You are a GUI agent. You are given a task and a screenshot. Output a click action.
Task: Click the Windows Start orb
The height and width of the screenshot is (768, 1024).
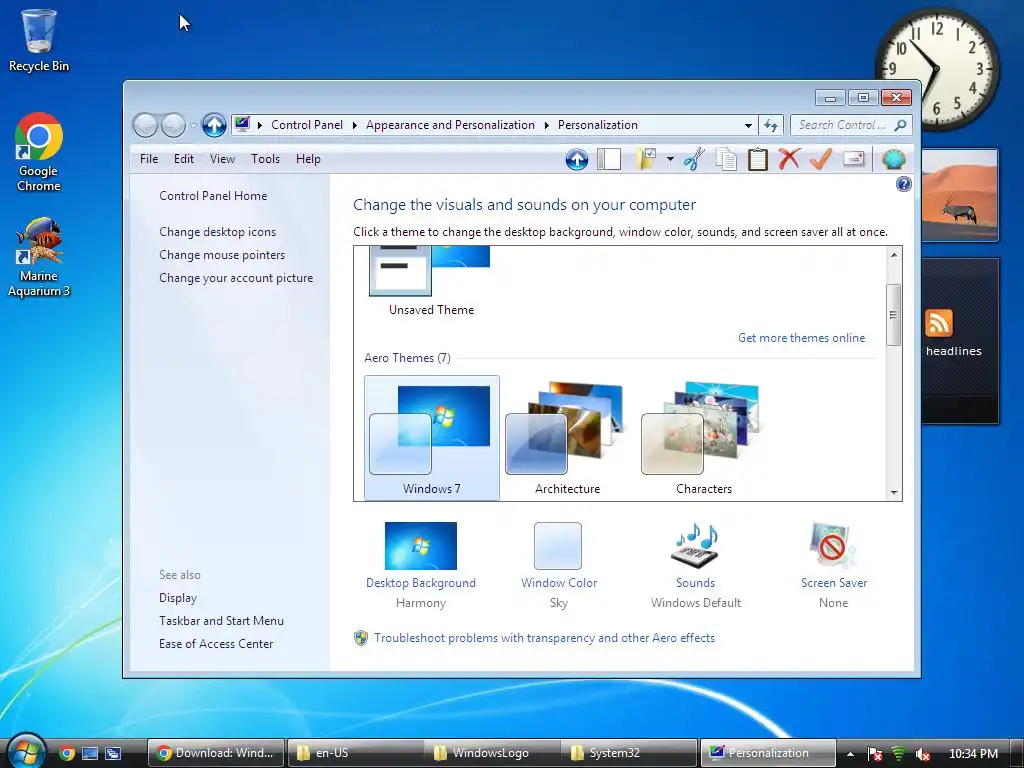tap(25, 752)
